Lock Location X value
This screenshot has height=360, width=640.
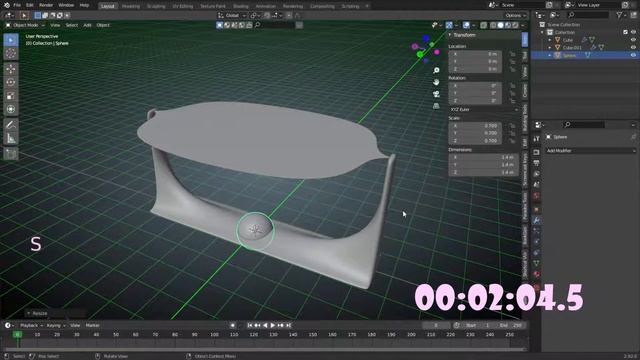click(512, 54)
